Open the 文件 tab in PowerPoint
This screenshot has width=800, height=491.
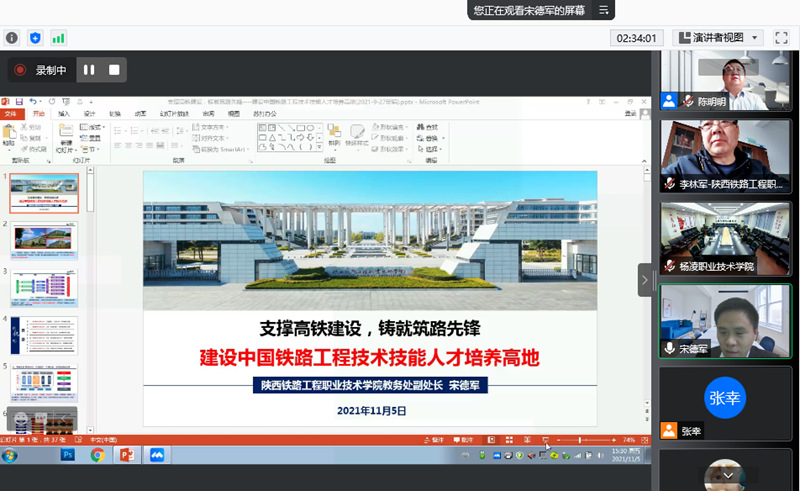[x=12, y=114]
